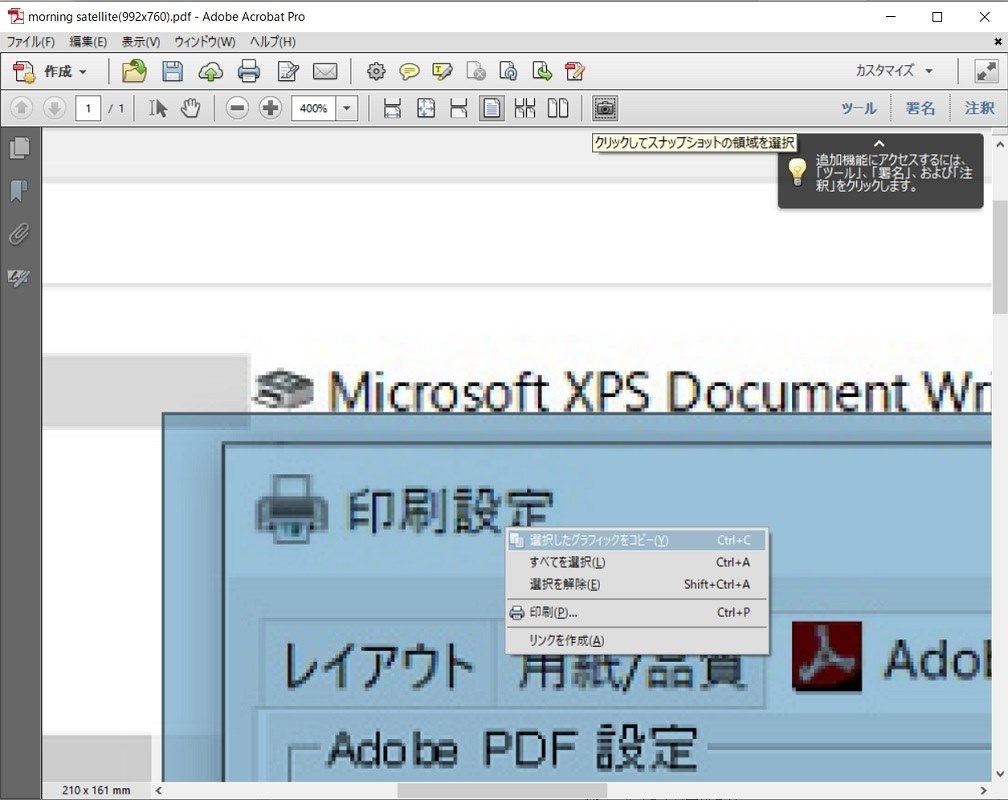Viewport: 1008px width, 800px height.
Task: Click the vertical scrollbar thumb
Action: click(x=1000, y=257)
